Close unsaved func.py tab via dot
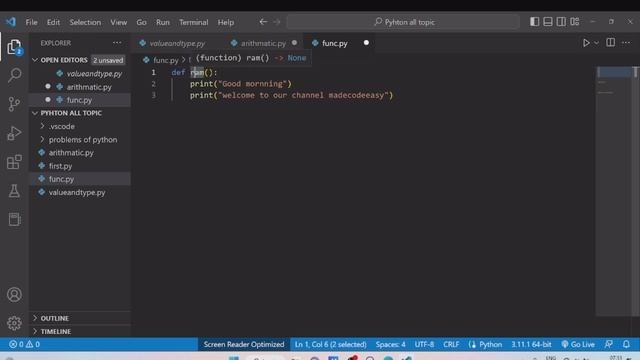The width and height of the screenshot is (640, 360). coord(366,43)
